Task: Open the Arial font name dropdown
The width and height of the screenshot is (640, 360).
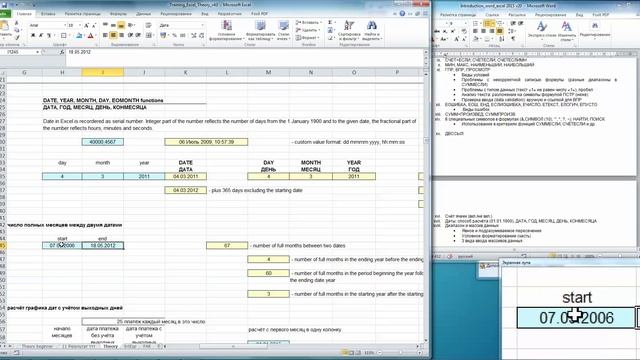Action: click(65, 25)
